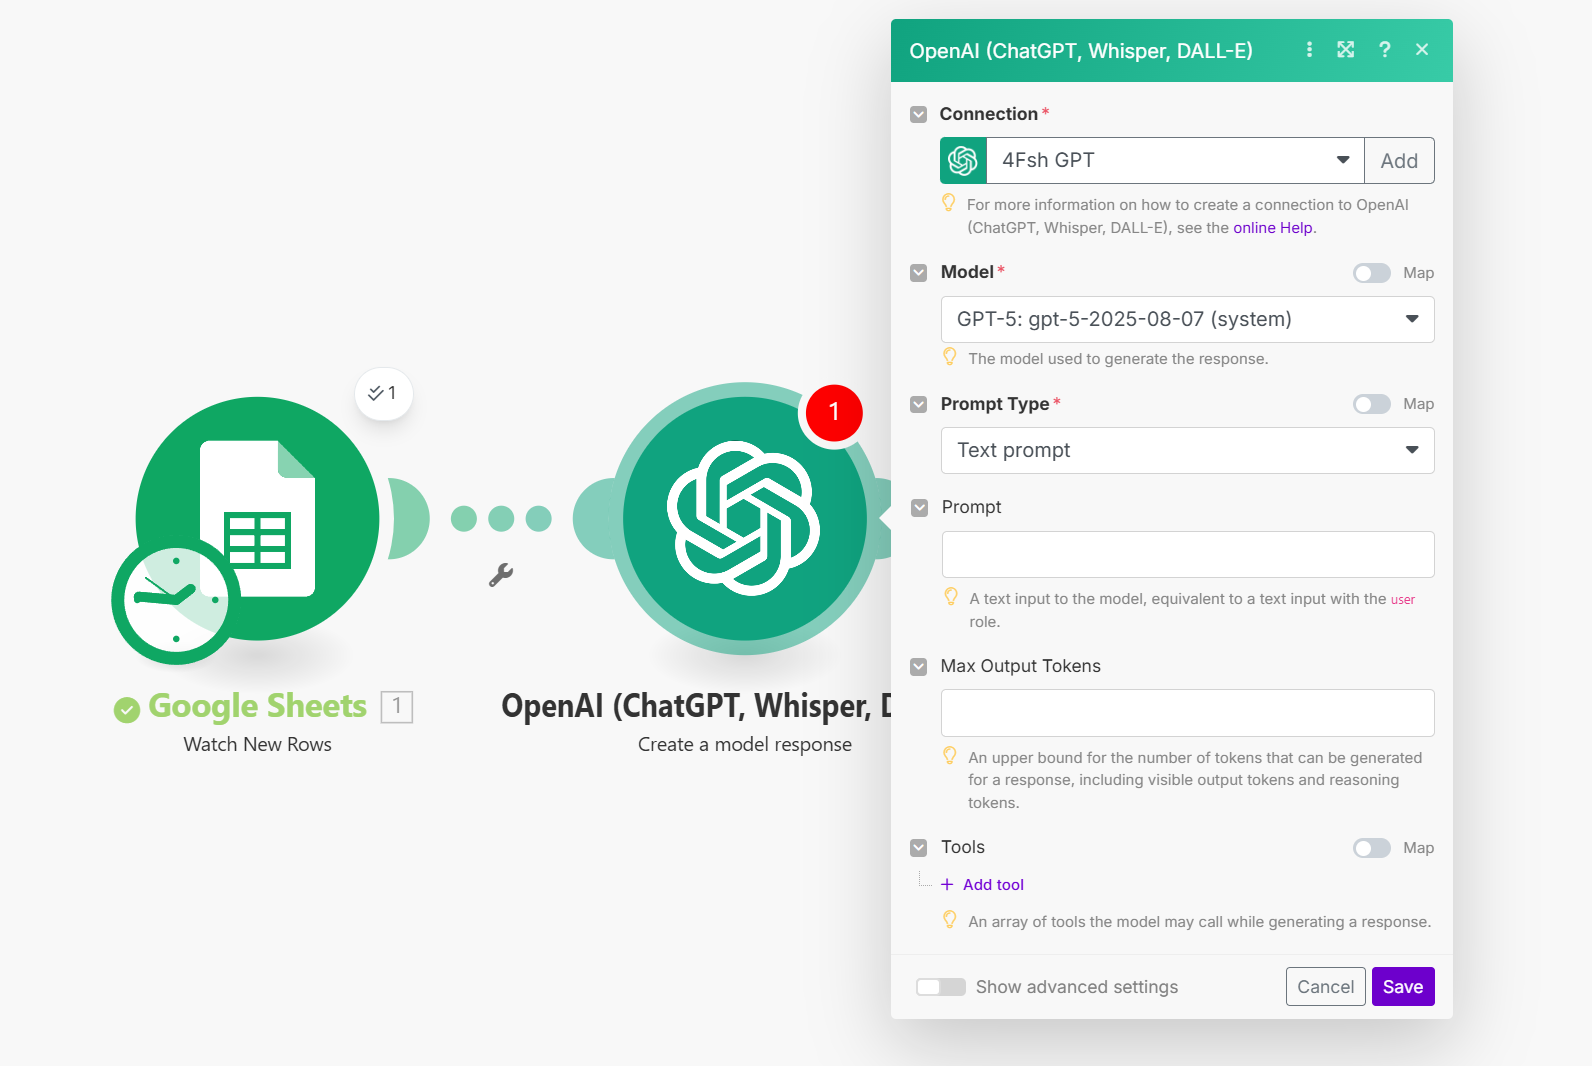Collapse the Model section

[919, 272]
